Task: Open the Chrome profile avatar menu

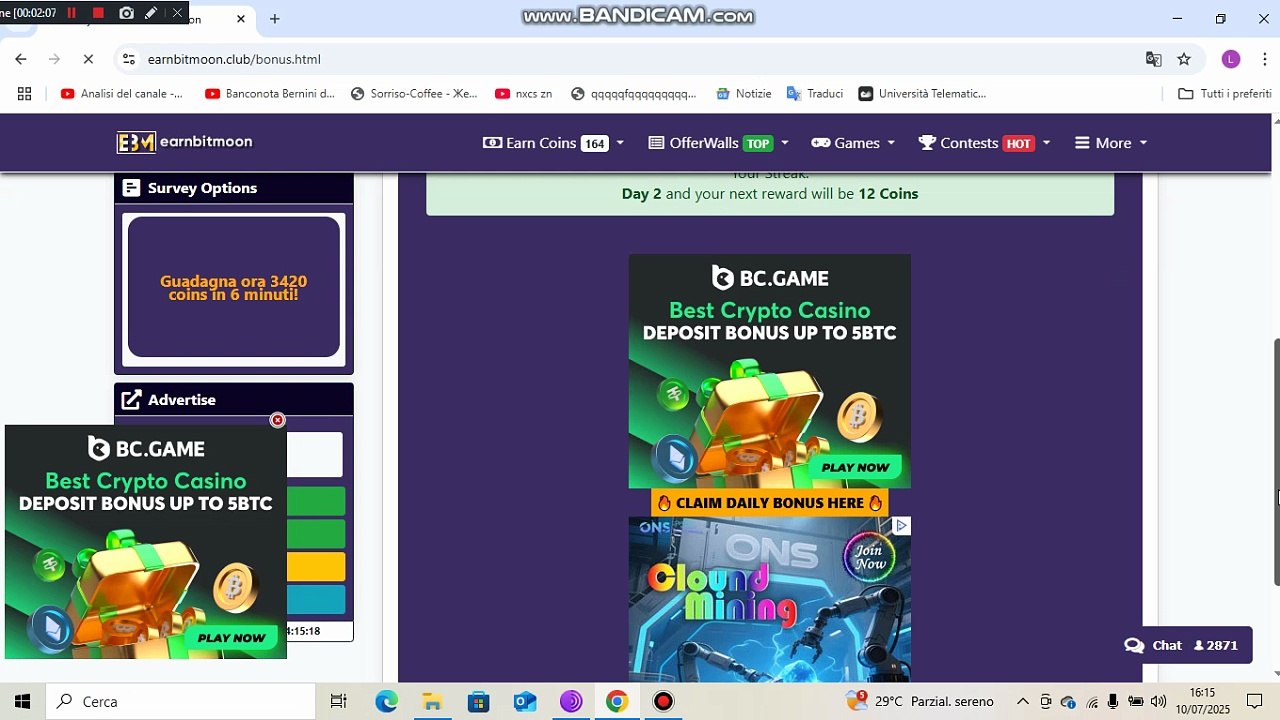Action: coord(1231,59)
